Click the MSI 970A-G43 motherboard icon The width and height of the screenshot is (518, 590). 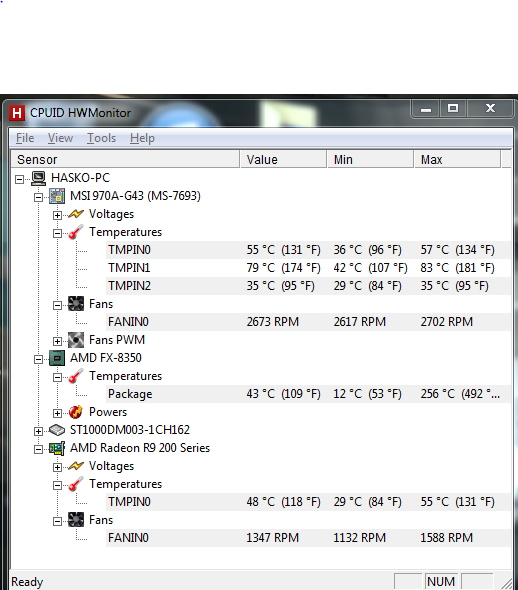pyautogui.click(x=57, y=196)
